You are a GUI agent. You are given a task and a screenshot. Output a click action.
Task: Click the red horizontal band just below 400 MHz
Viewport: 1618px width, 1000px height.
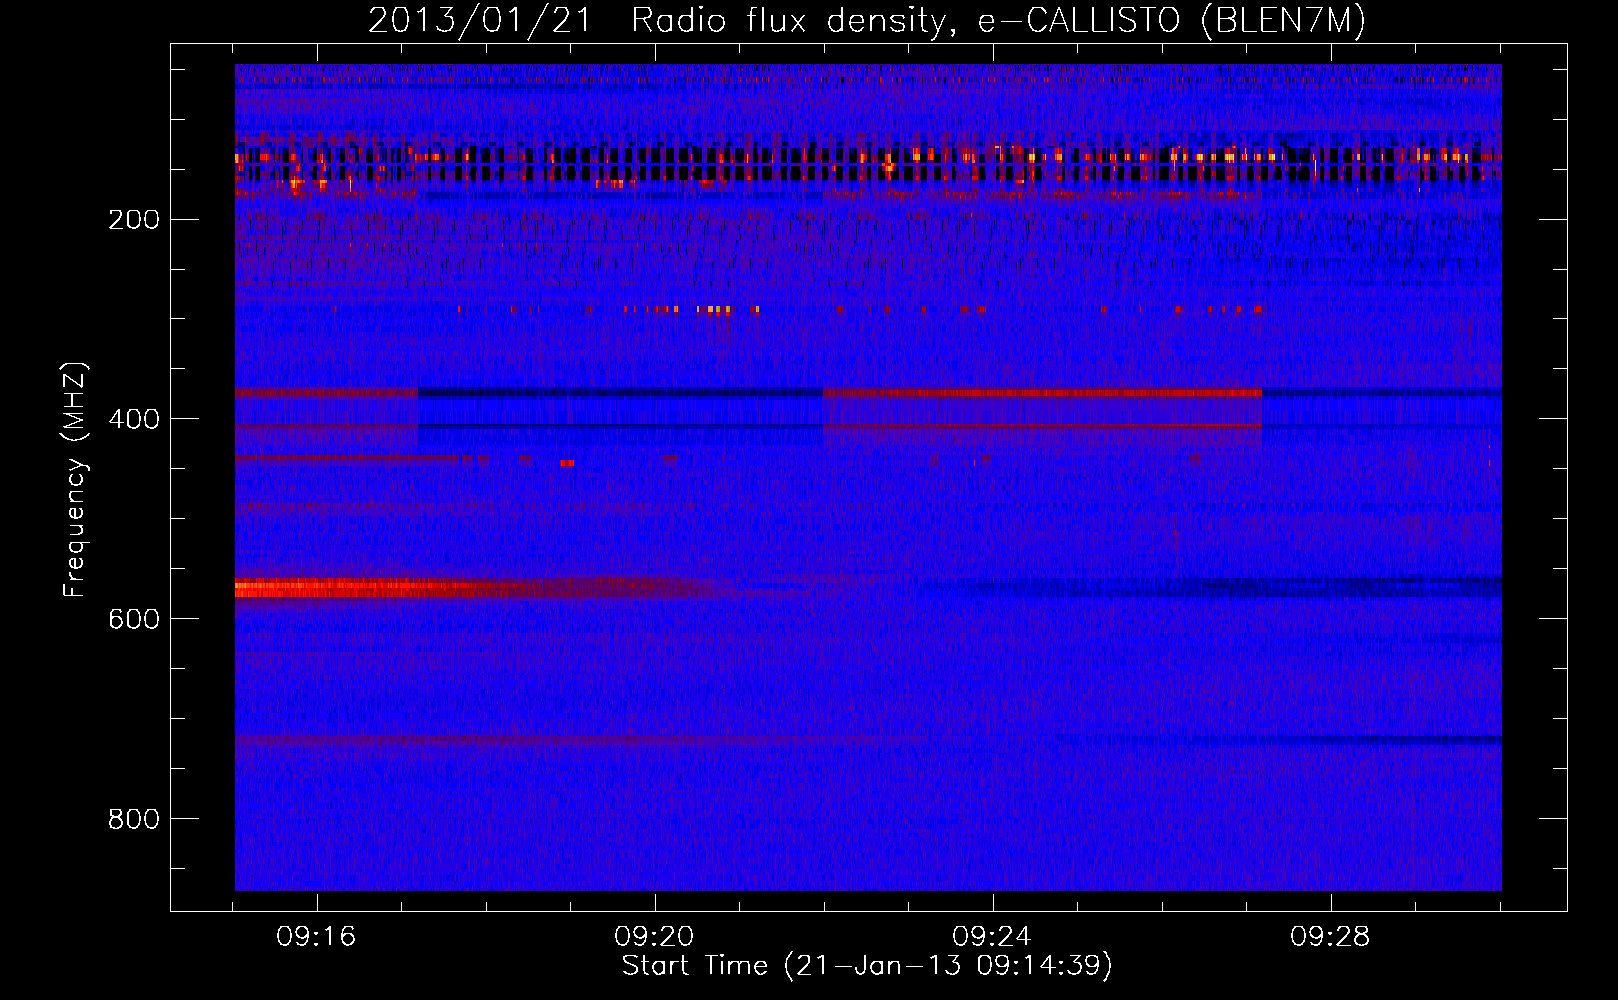1042,393
